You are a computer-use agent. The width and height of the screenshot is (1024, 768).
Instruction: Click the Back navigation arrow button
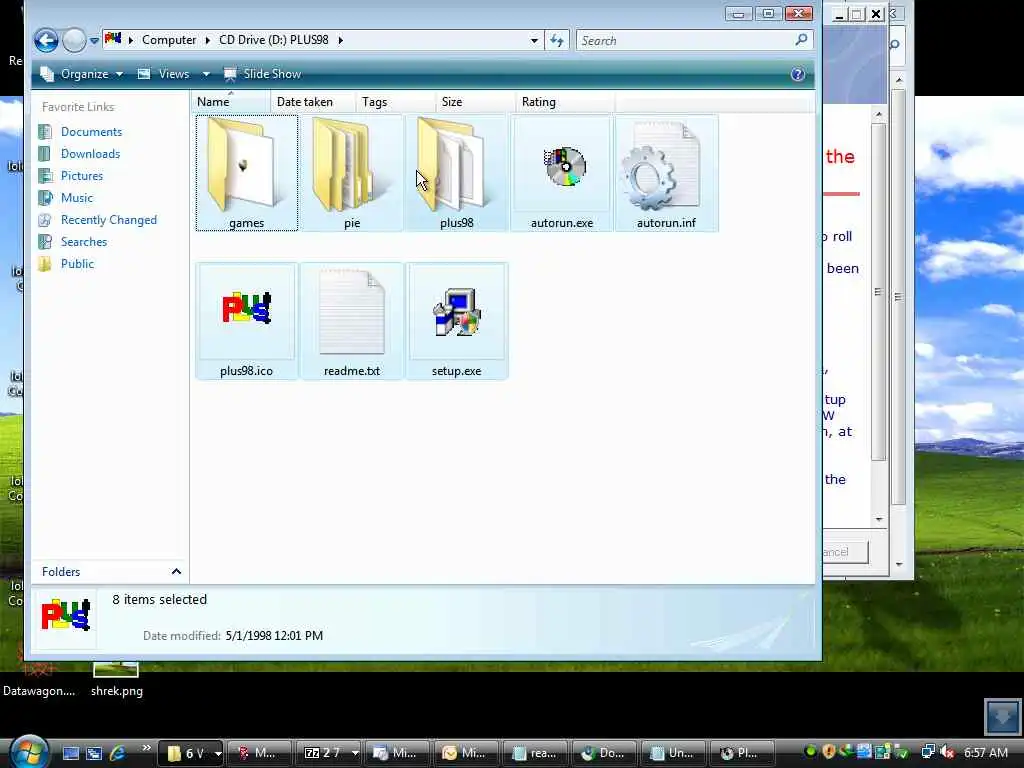[x=46, y=40]
